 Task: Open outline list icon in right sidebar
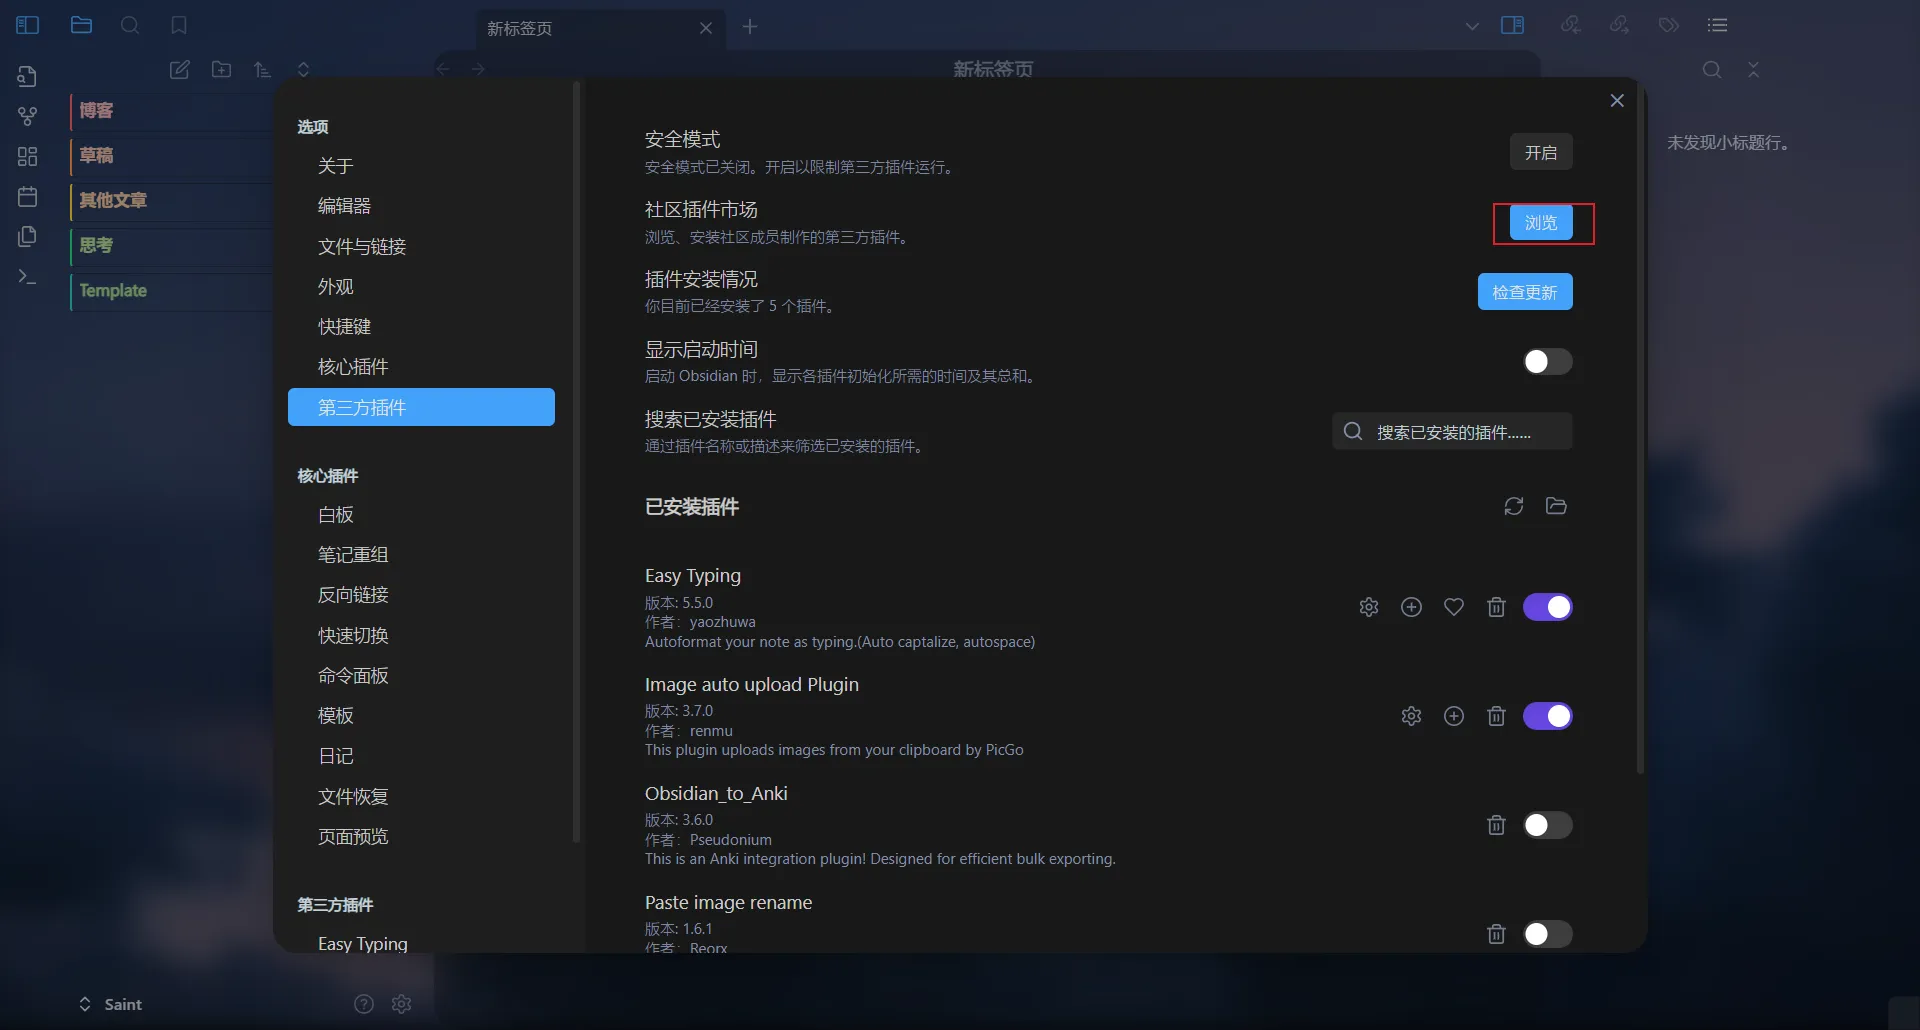point(1718,25)
